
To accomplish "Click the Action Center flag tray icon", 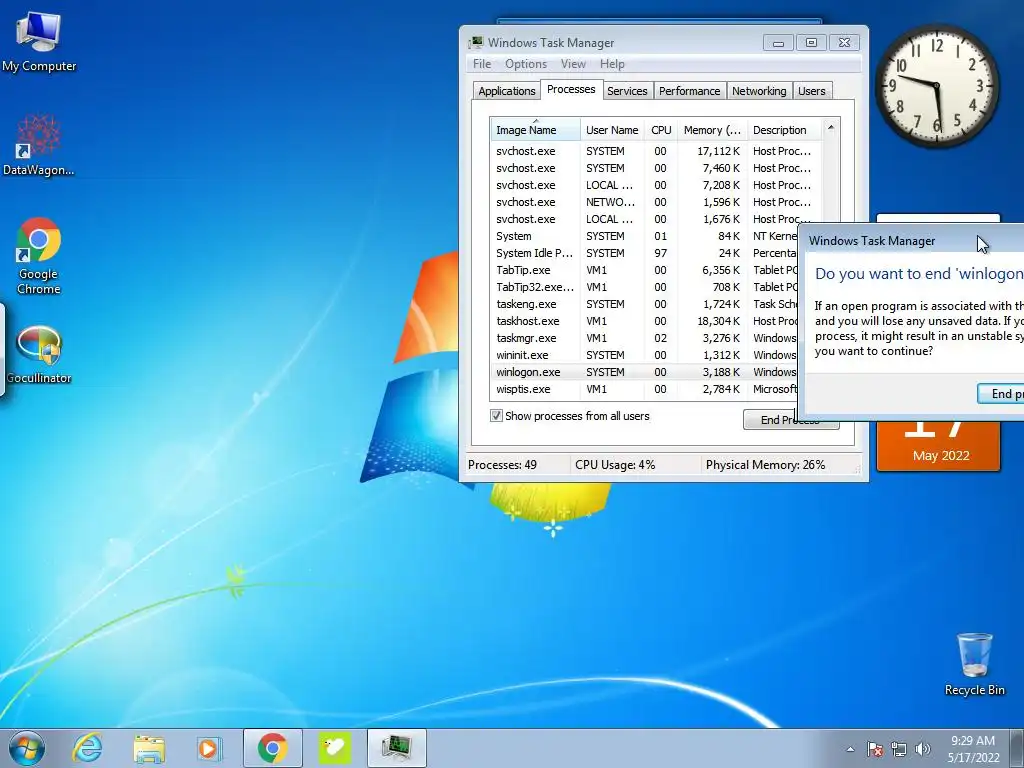I will (874, 749).
